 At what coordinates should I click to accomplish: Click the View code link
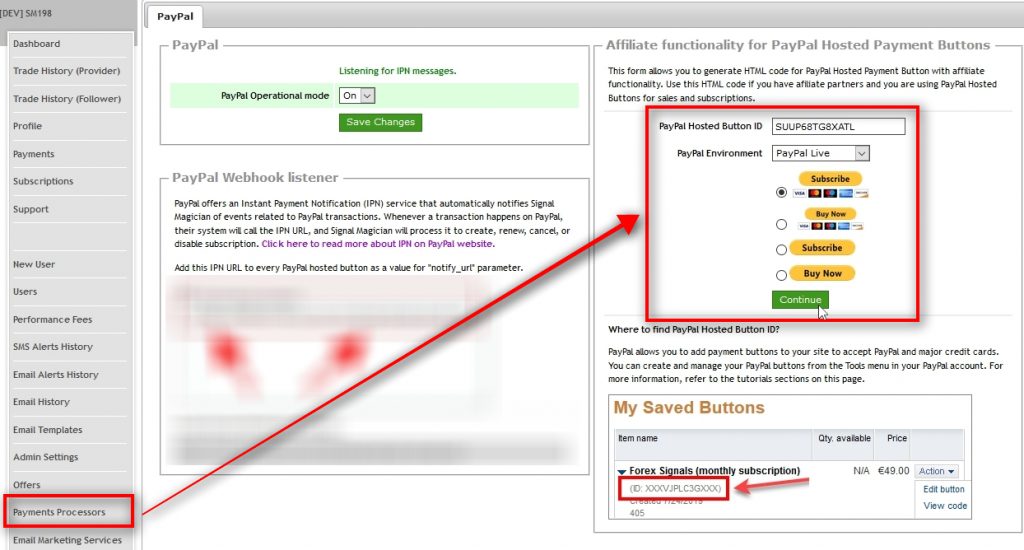pyautogui.click(x=944, y=506)
